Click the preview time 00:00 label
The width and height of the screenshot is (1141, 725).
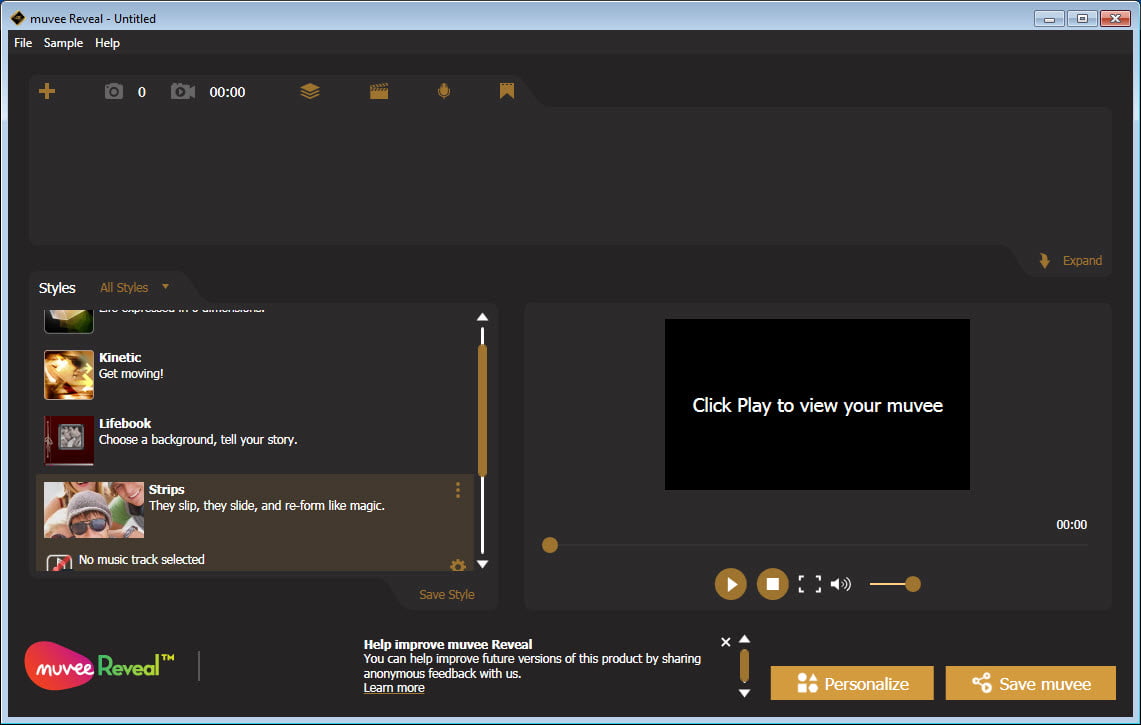(x=1072, y=525)
